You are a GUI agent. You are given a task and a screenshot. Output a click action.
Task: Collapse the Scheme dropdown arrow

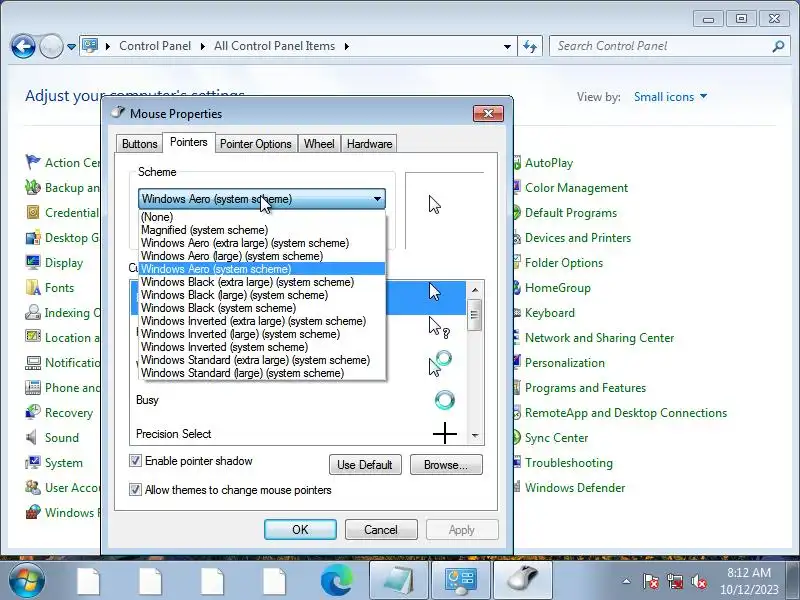[377, 199]
